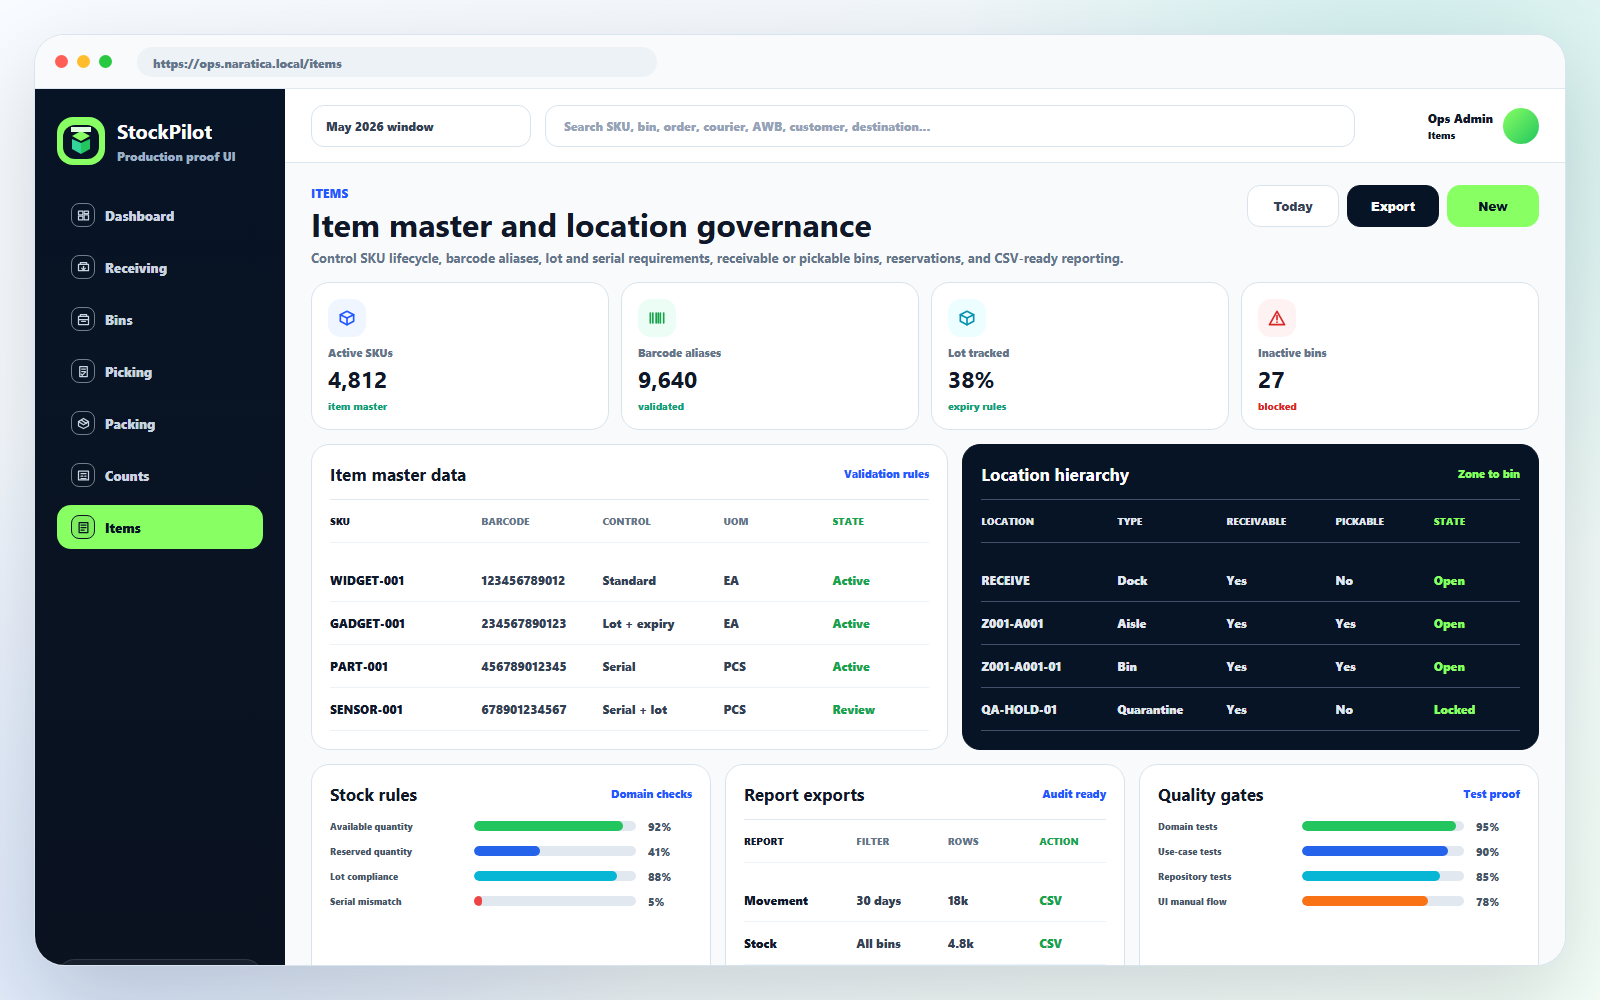This screenshot has height=1000, width=1600.
Task: Click the Ops Admin green avatar
Action: click(x=1521, y=126)
